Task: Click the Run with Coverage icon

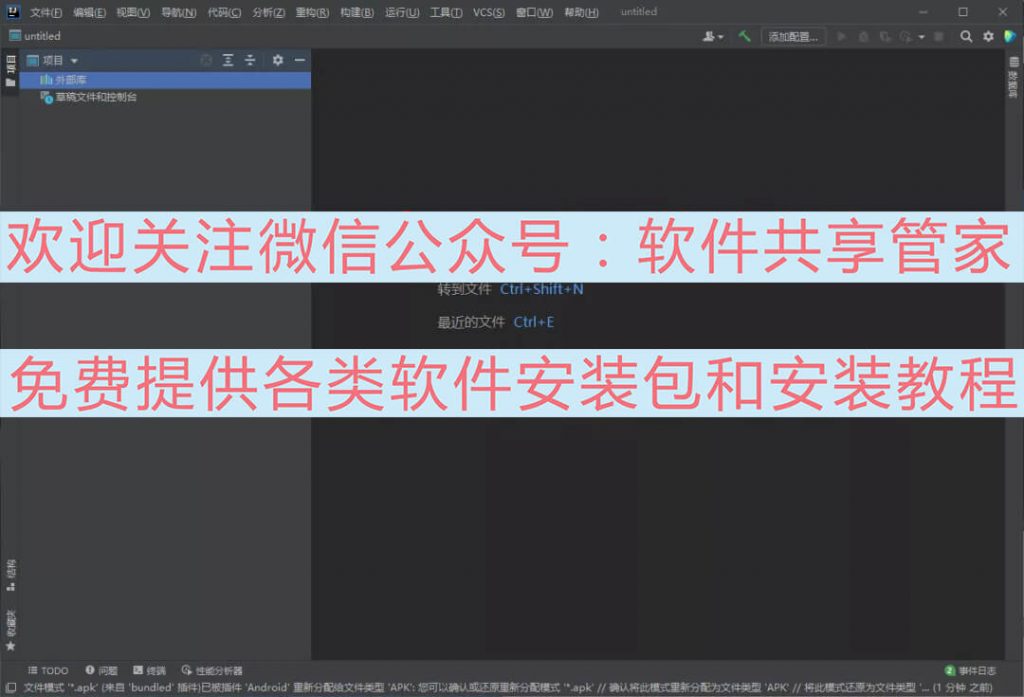Action: [x=885, y=37]
